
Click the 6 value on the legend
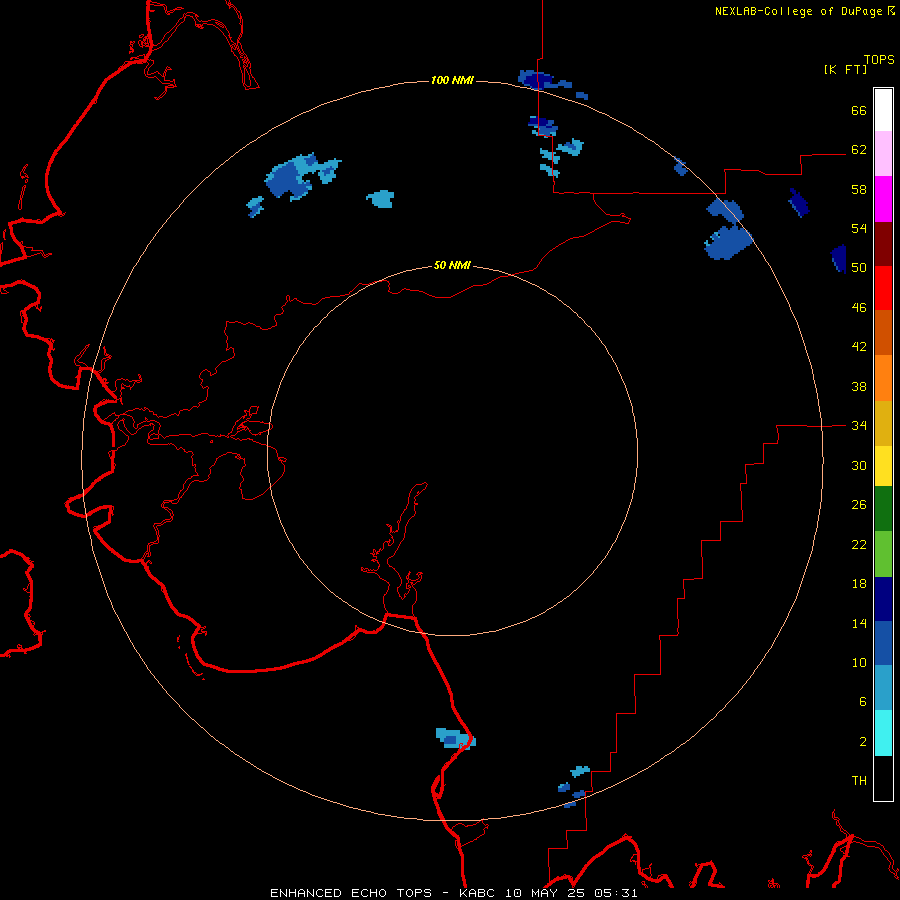pyautogui.click(x=862, y=702)
